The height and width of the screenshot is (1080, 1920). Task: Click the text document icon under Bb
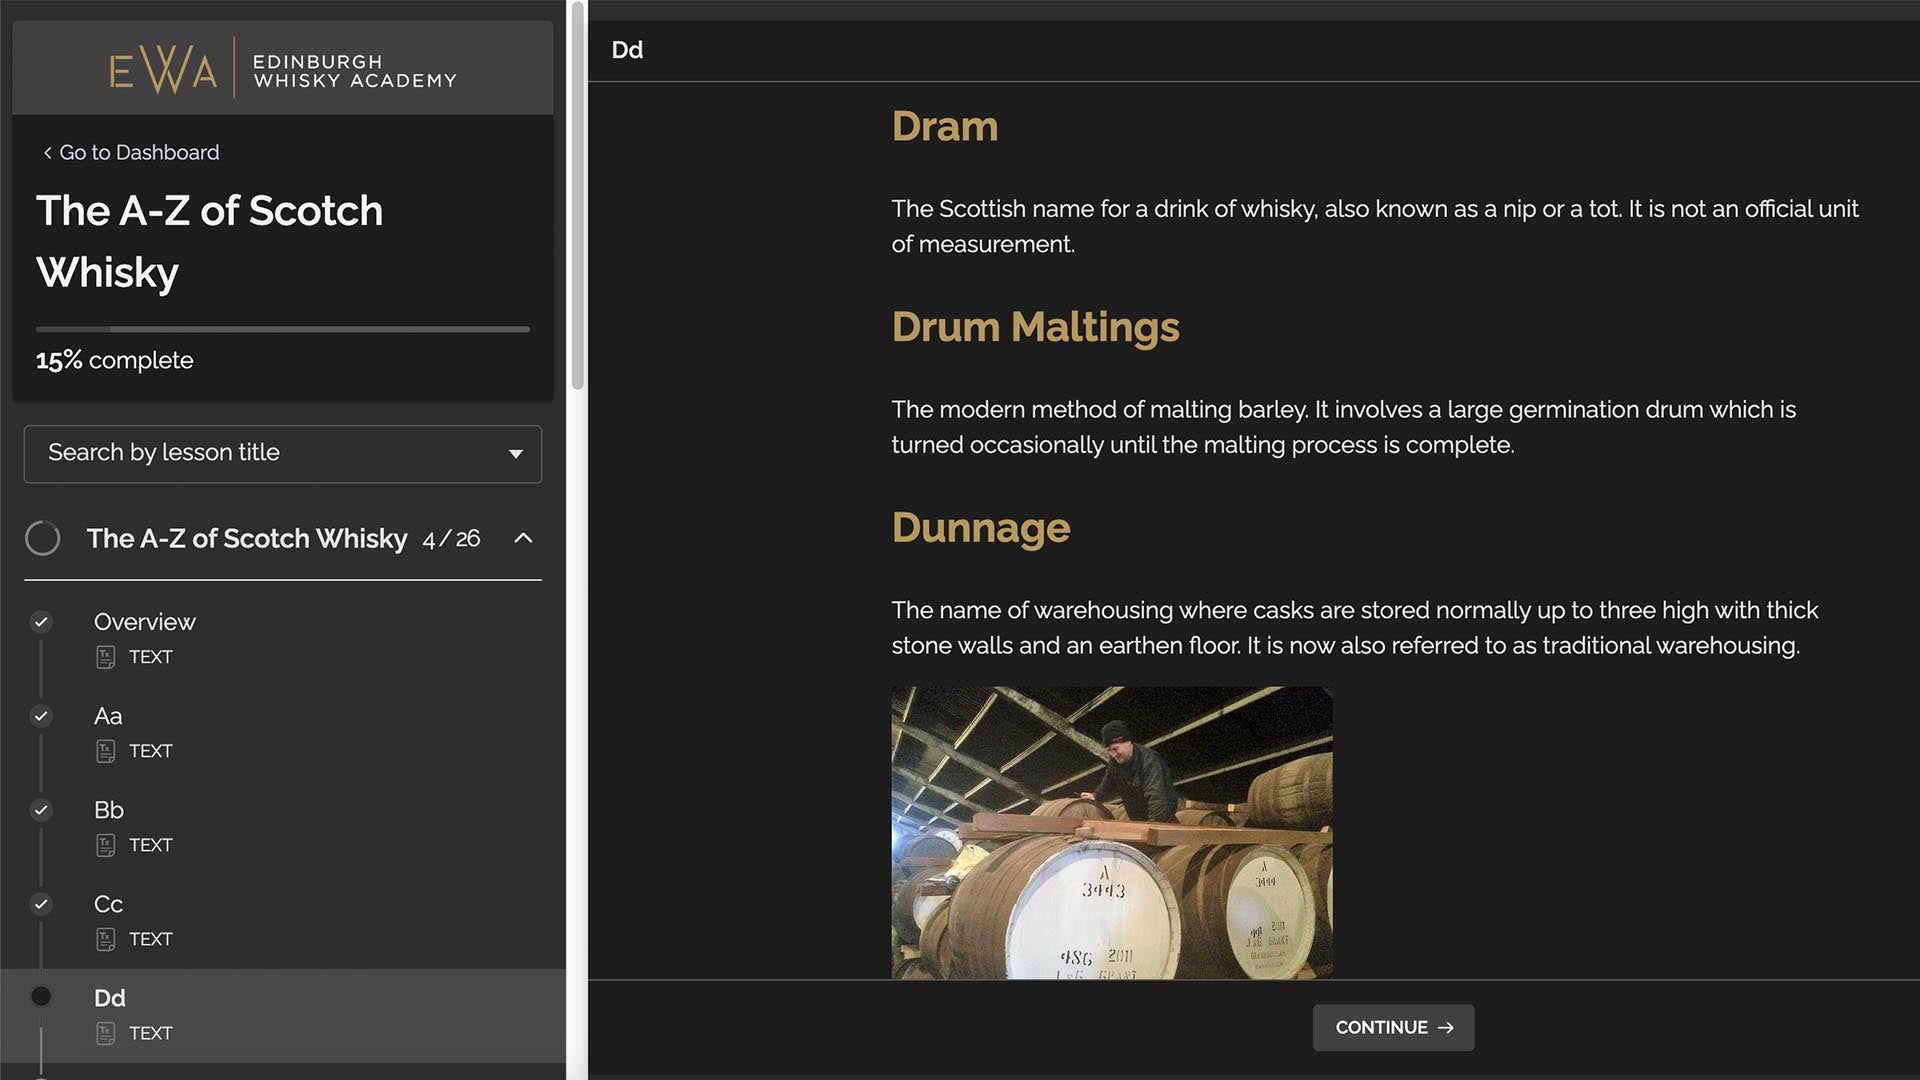pos(105,845)
